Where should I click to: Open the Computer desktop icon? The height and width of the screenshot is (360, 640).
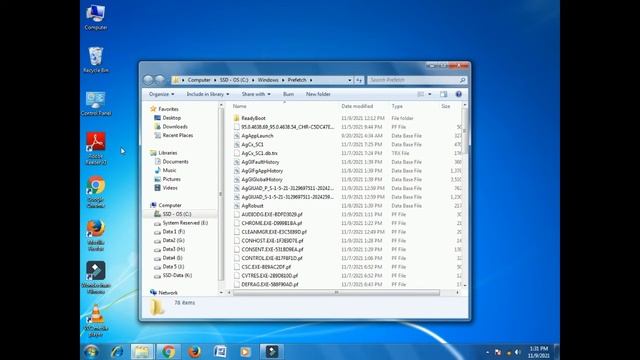point(96,18)
